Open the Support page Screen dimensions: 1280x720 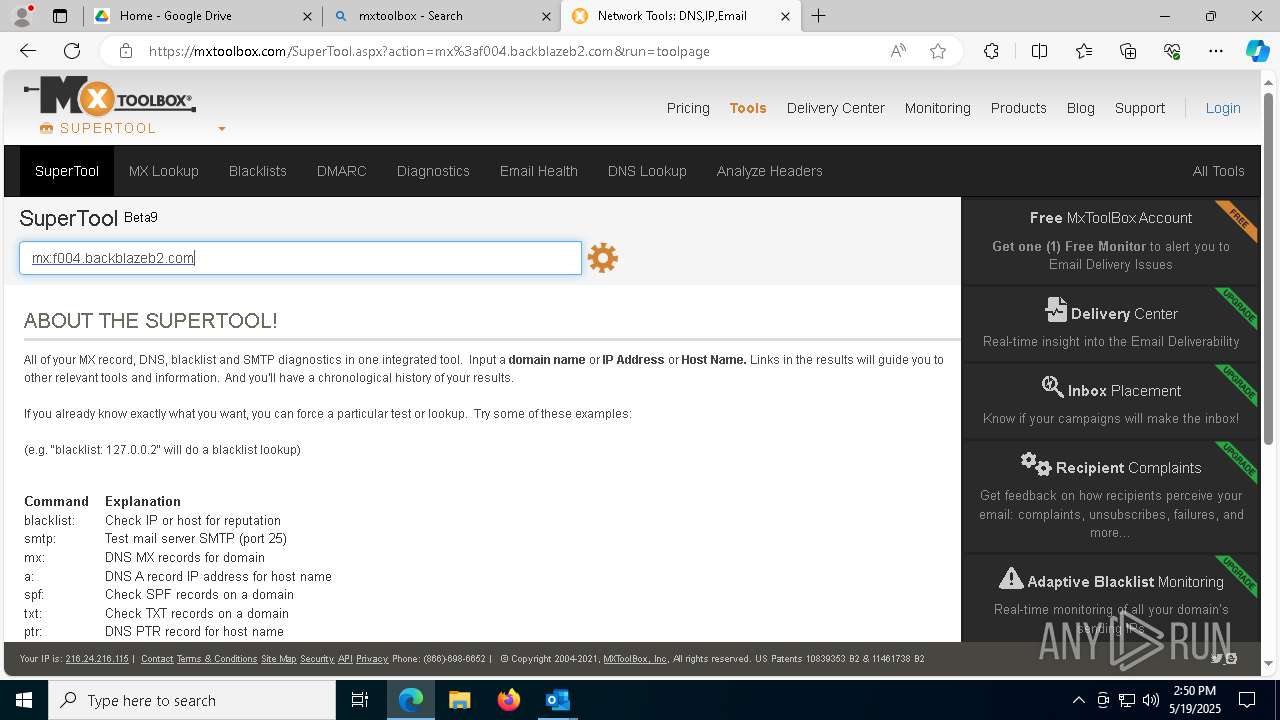[x=1140, y=108]
